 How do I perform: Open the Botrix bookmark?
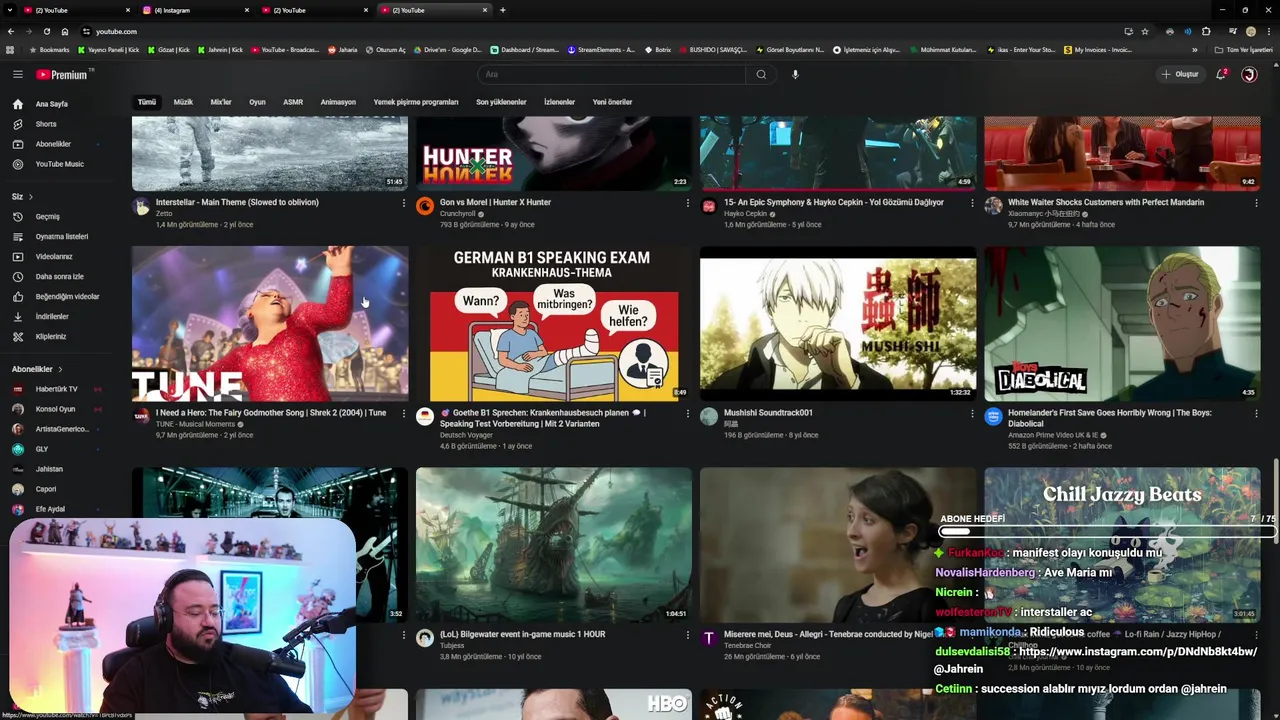pyautogui.click(x=658, y=49)
